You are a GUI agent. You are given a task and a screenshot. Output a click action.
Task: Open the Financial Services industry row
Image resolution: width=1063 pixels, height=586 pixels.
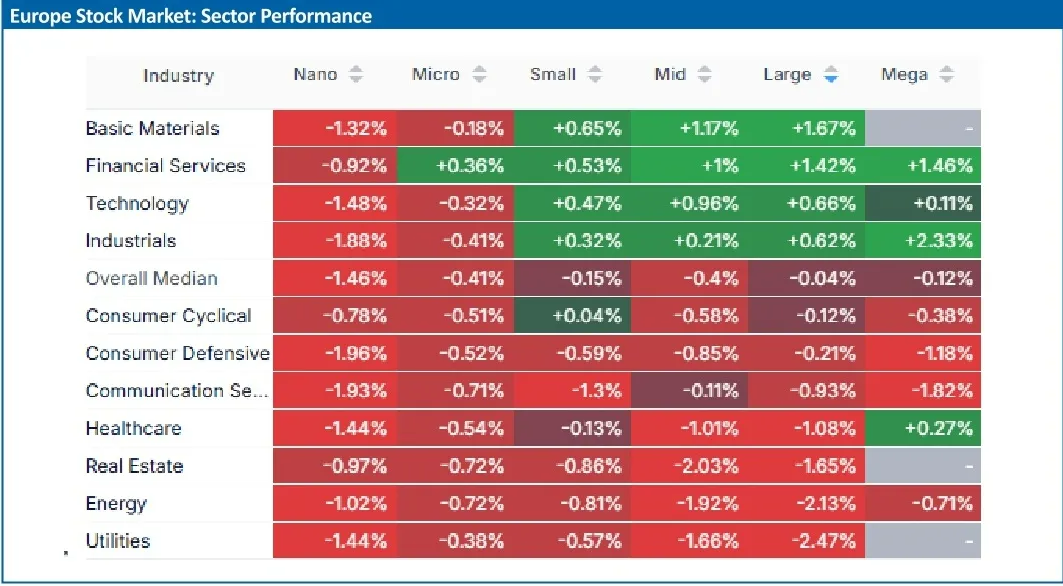[x=165, y=166]
